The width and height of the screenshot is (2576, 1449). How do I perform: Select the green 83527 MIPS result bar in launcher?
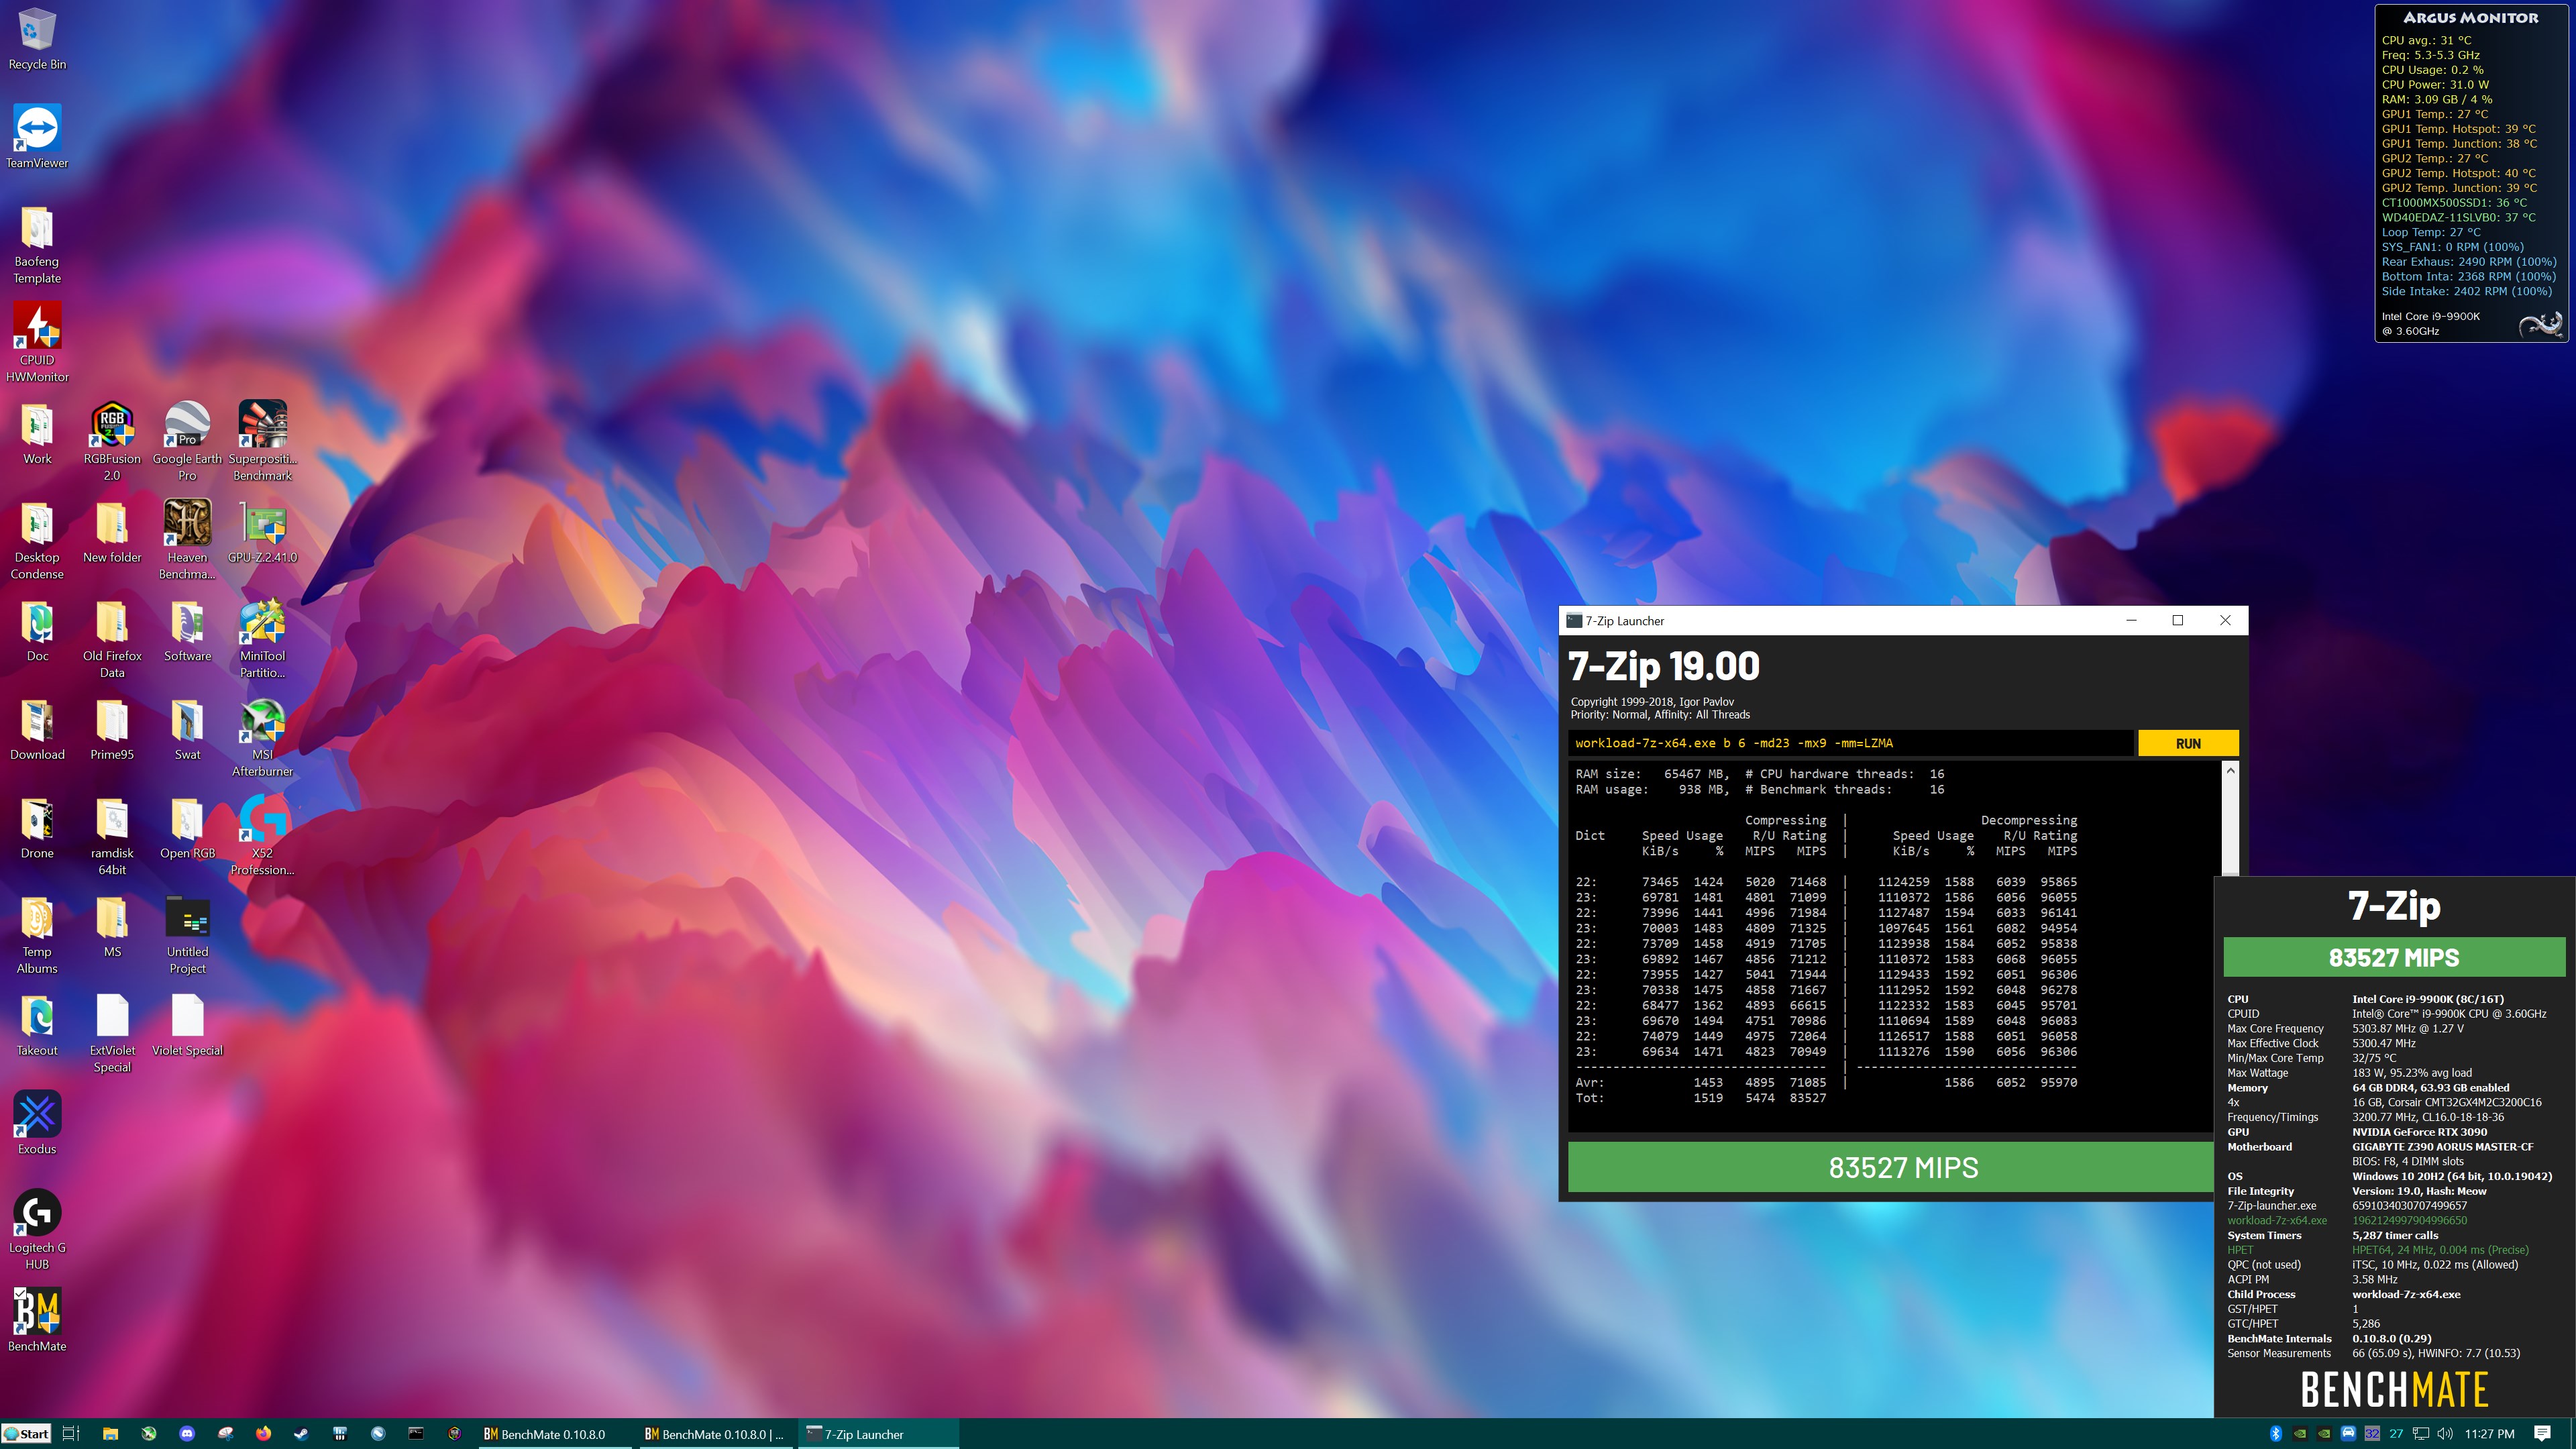coord(1890,1167)
